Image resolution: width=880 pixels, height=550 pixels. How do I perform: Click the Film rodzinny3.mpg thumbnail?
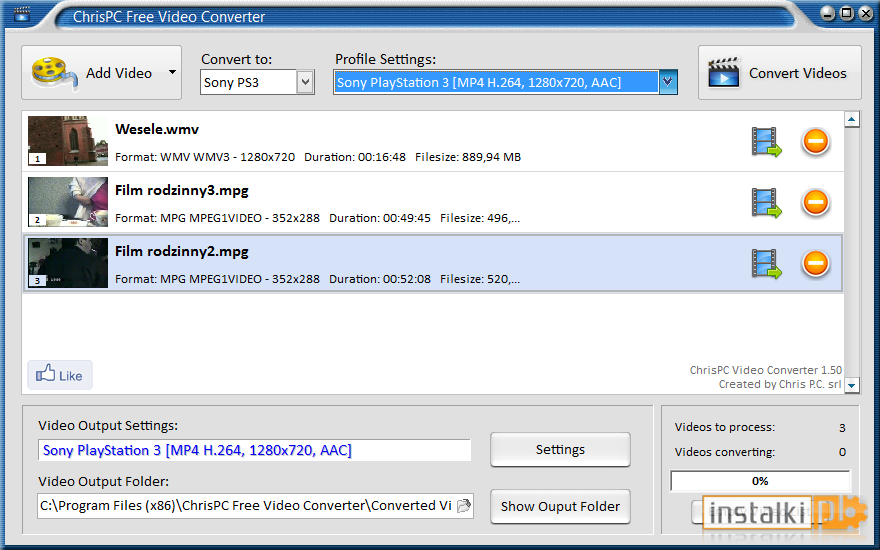click(x=68, y=202)
